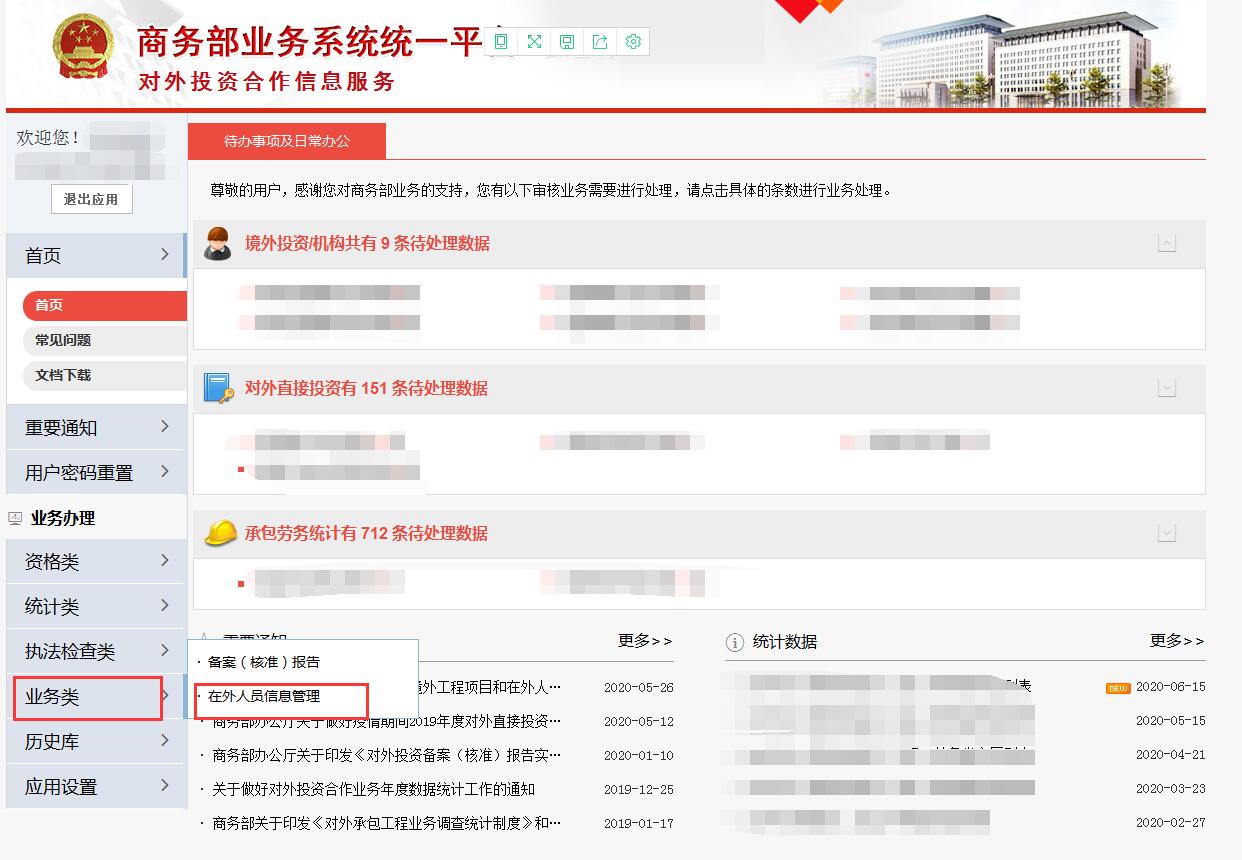Open the 文档下载 sidebar item
Screen dimensions: 1242x860
pos(63,375)
